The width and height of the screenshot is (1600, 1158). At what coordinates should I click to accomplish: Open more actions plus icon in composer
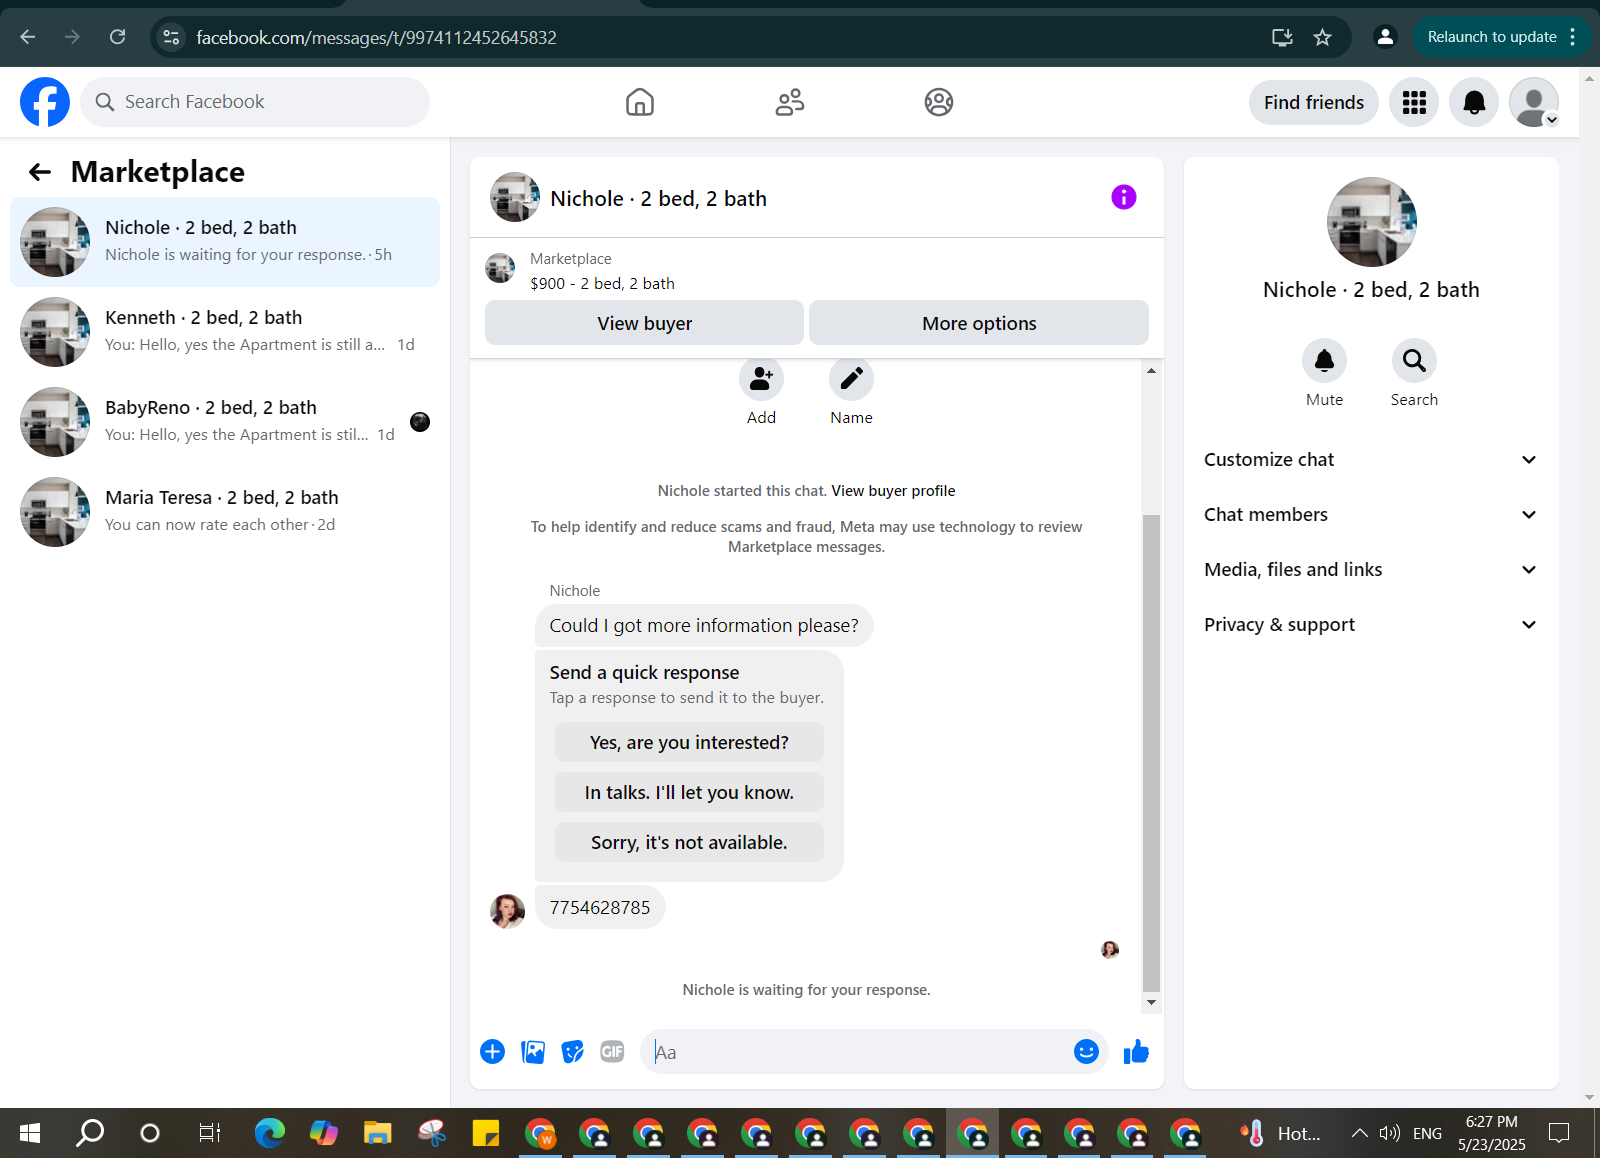point(492,1052)
